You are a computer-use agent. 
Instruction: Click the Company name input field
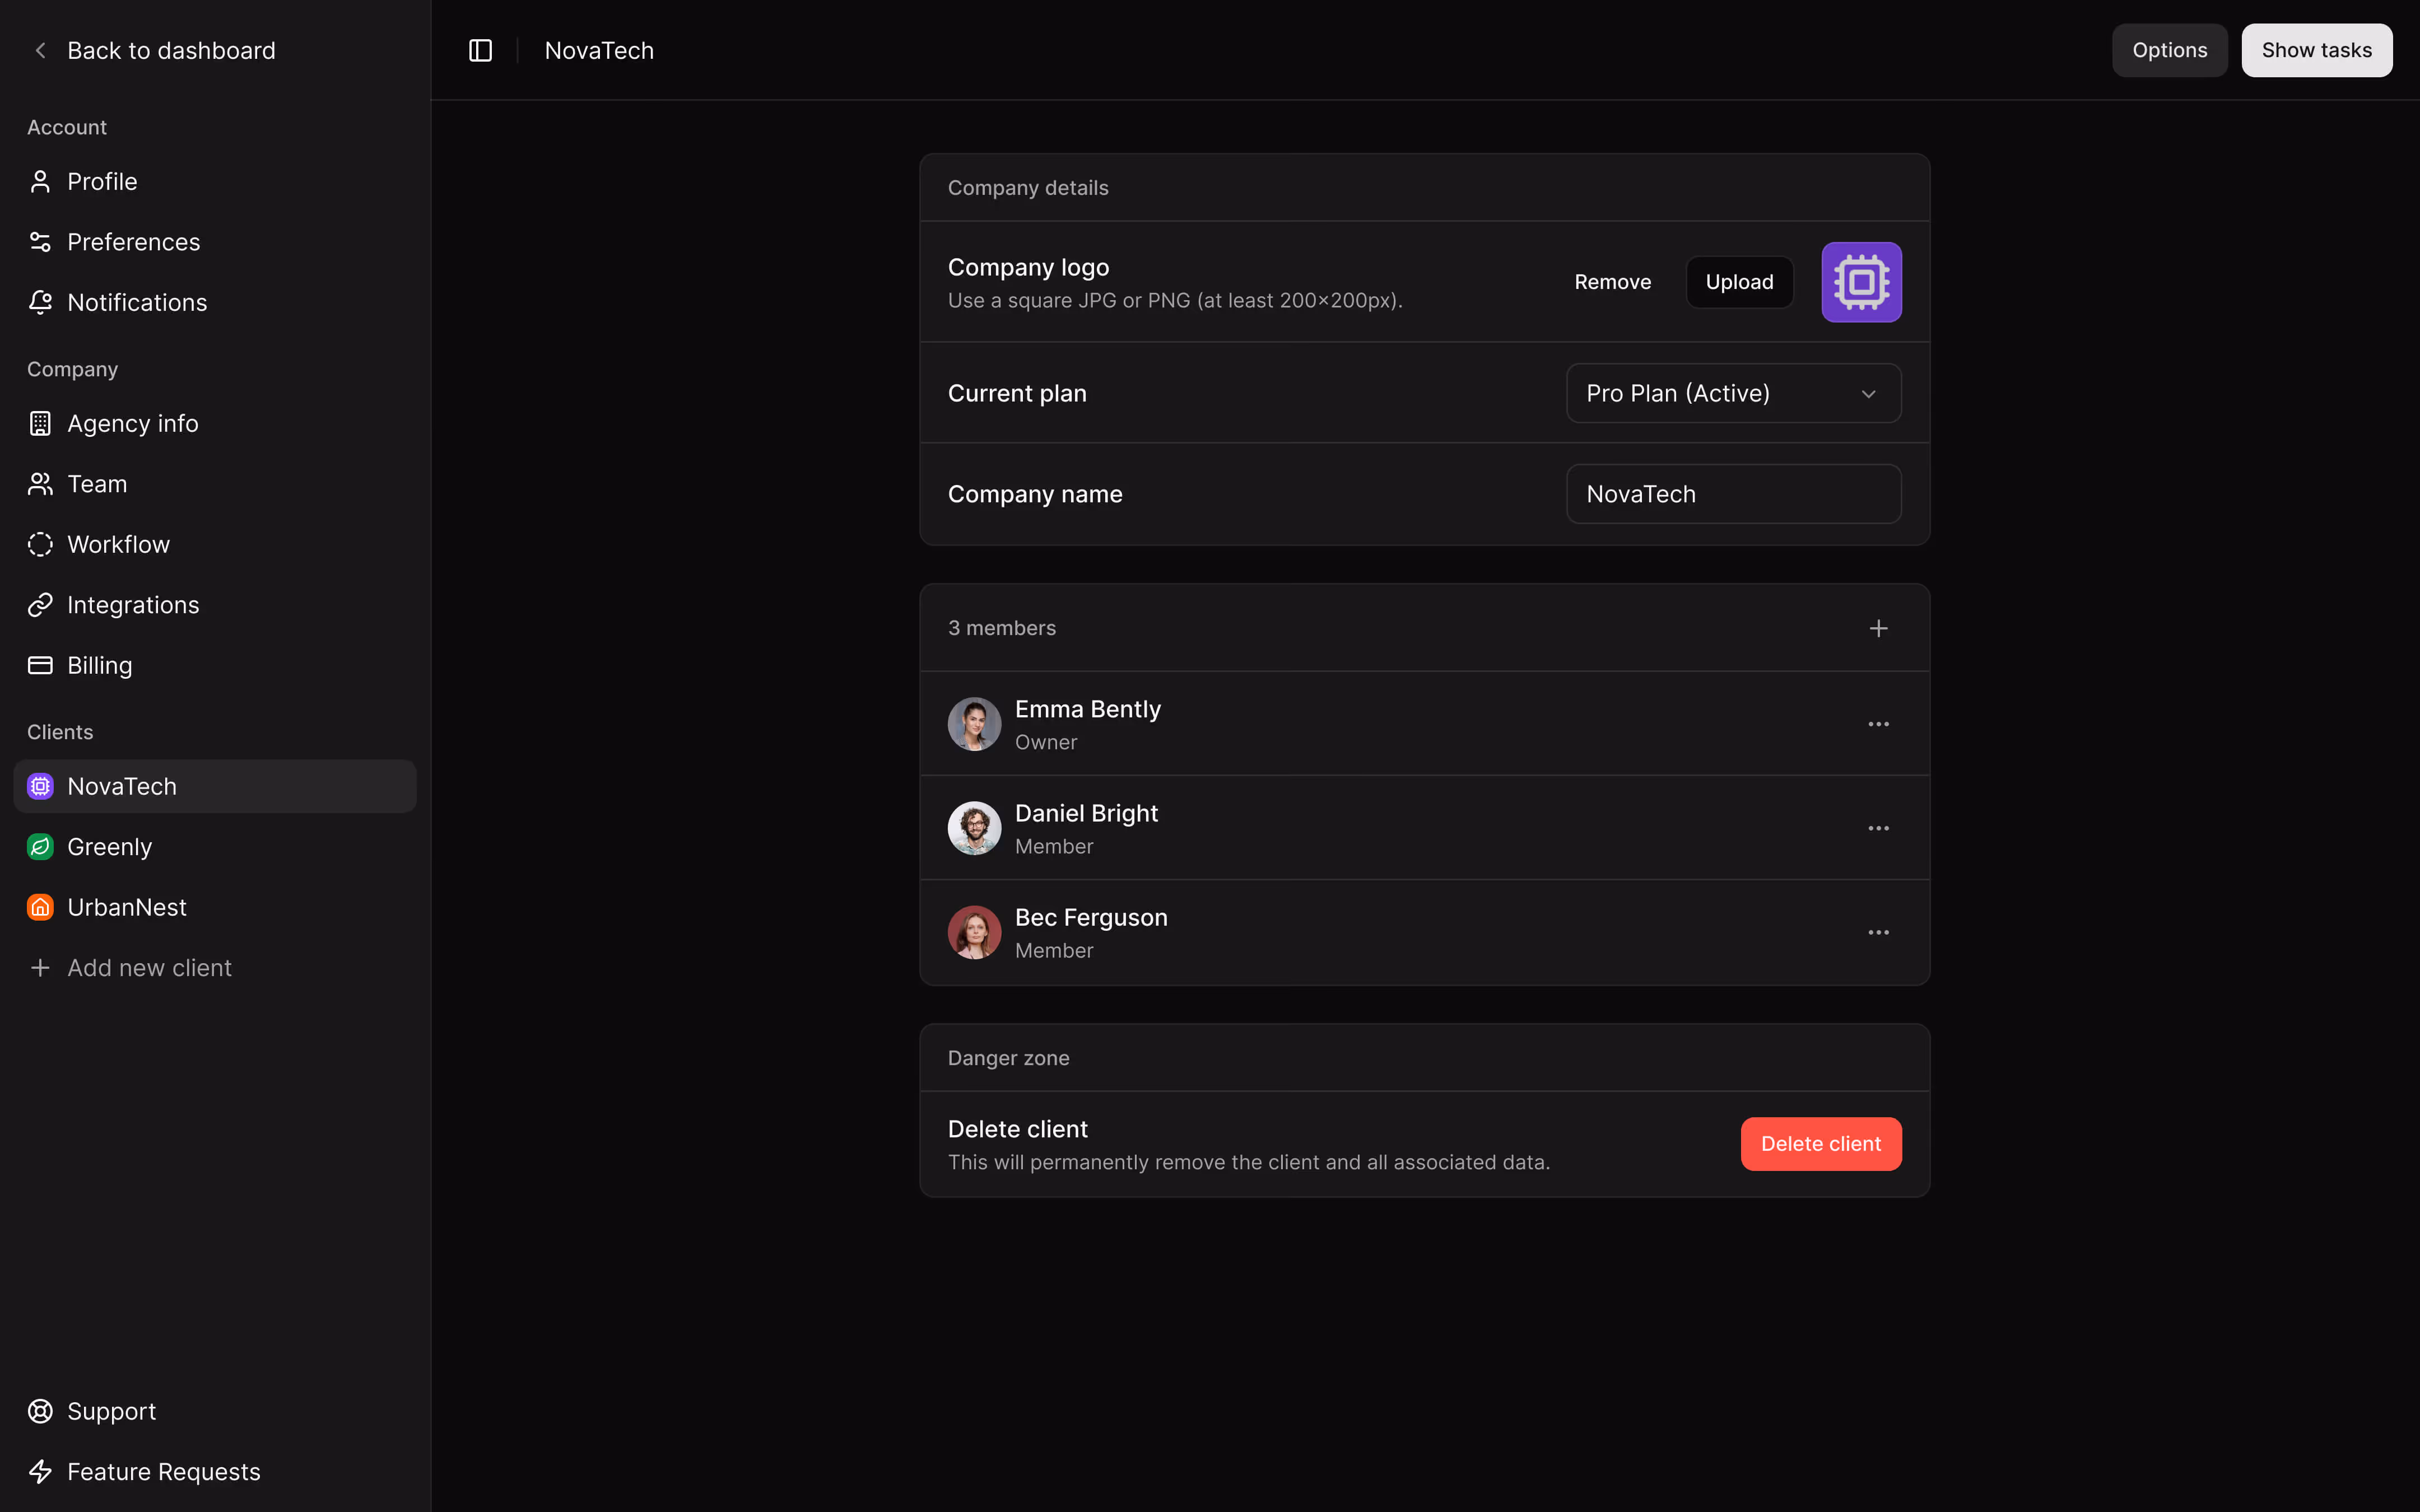(1732, 493)
